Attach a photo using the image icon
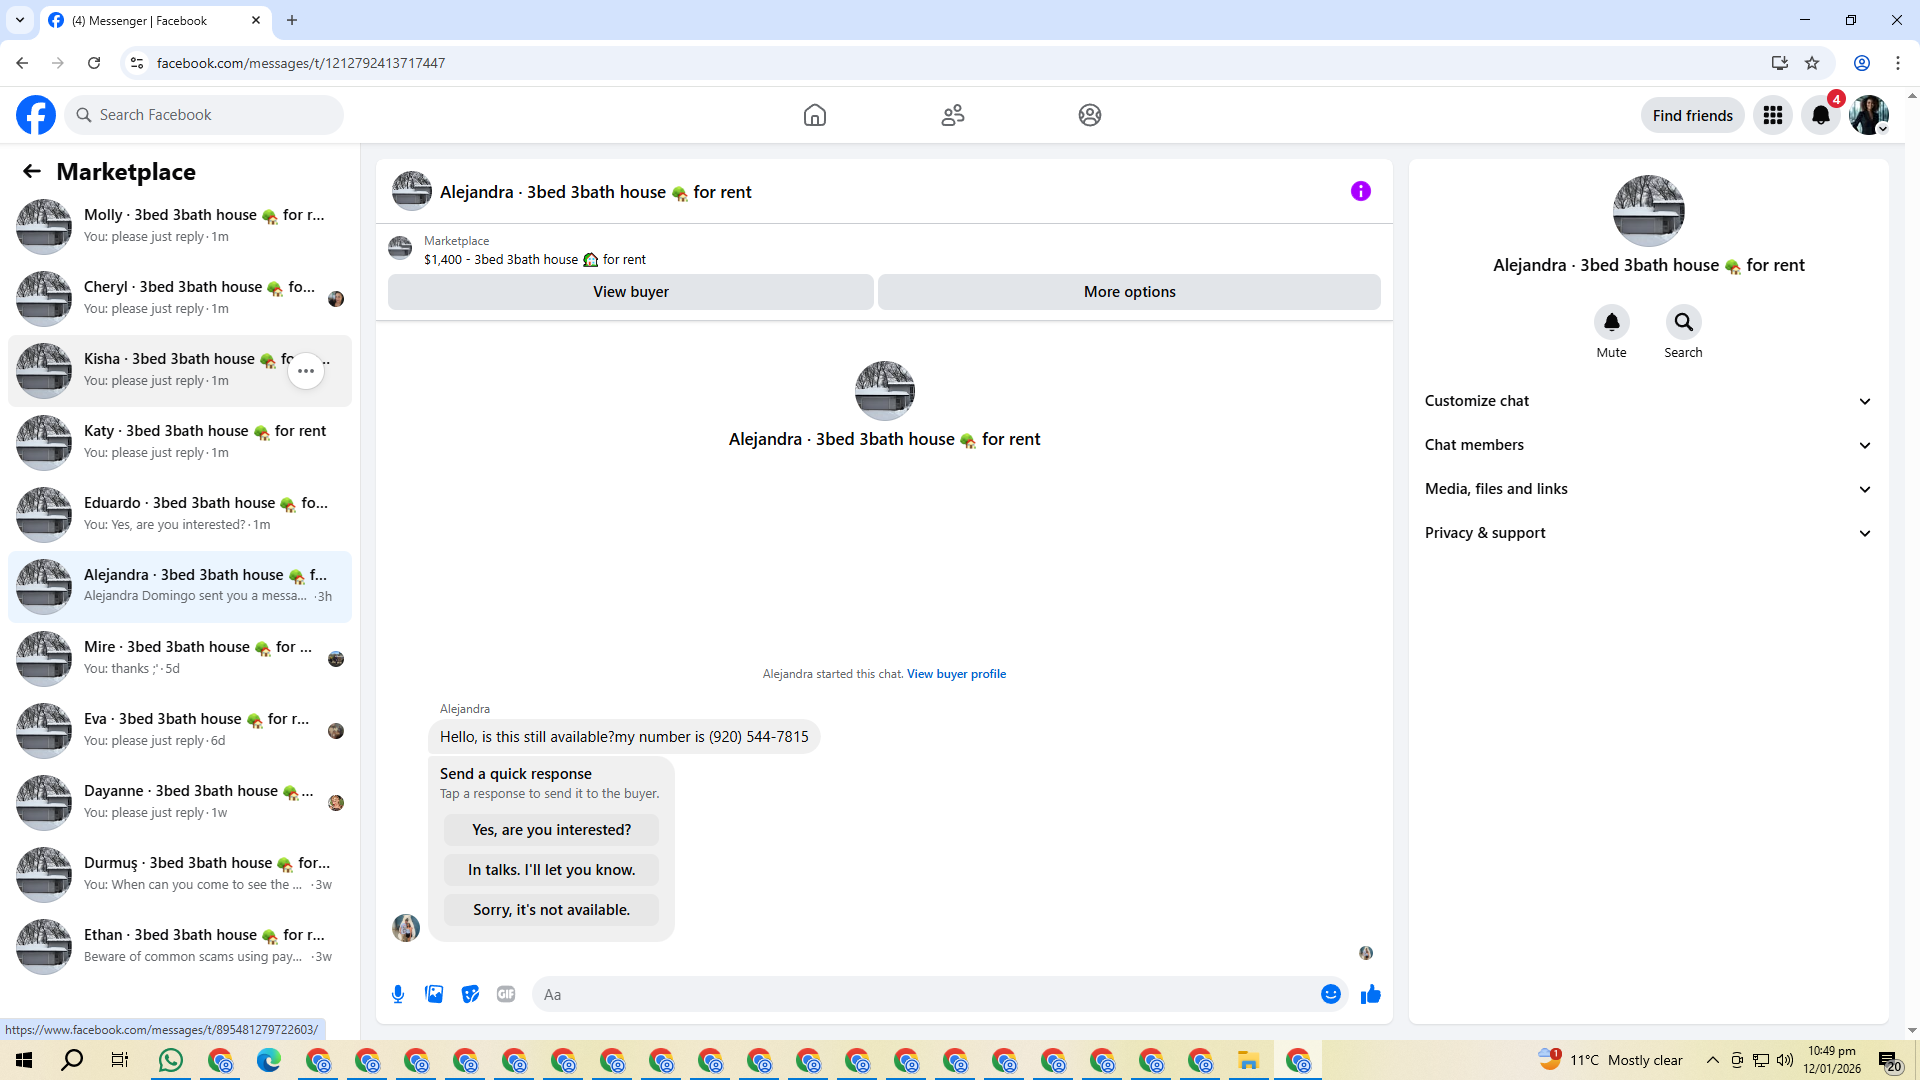The width and height of the screenshot is (1920, 1080). click(x=434, y=994)
